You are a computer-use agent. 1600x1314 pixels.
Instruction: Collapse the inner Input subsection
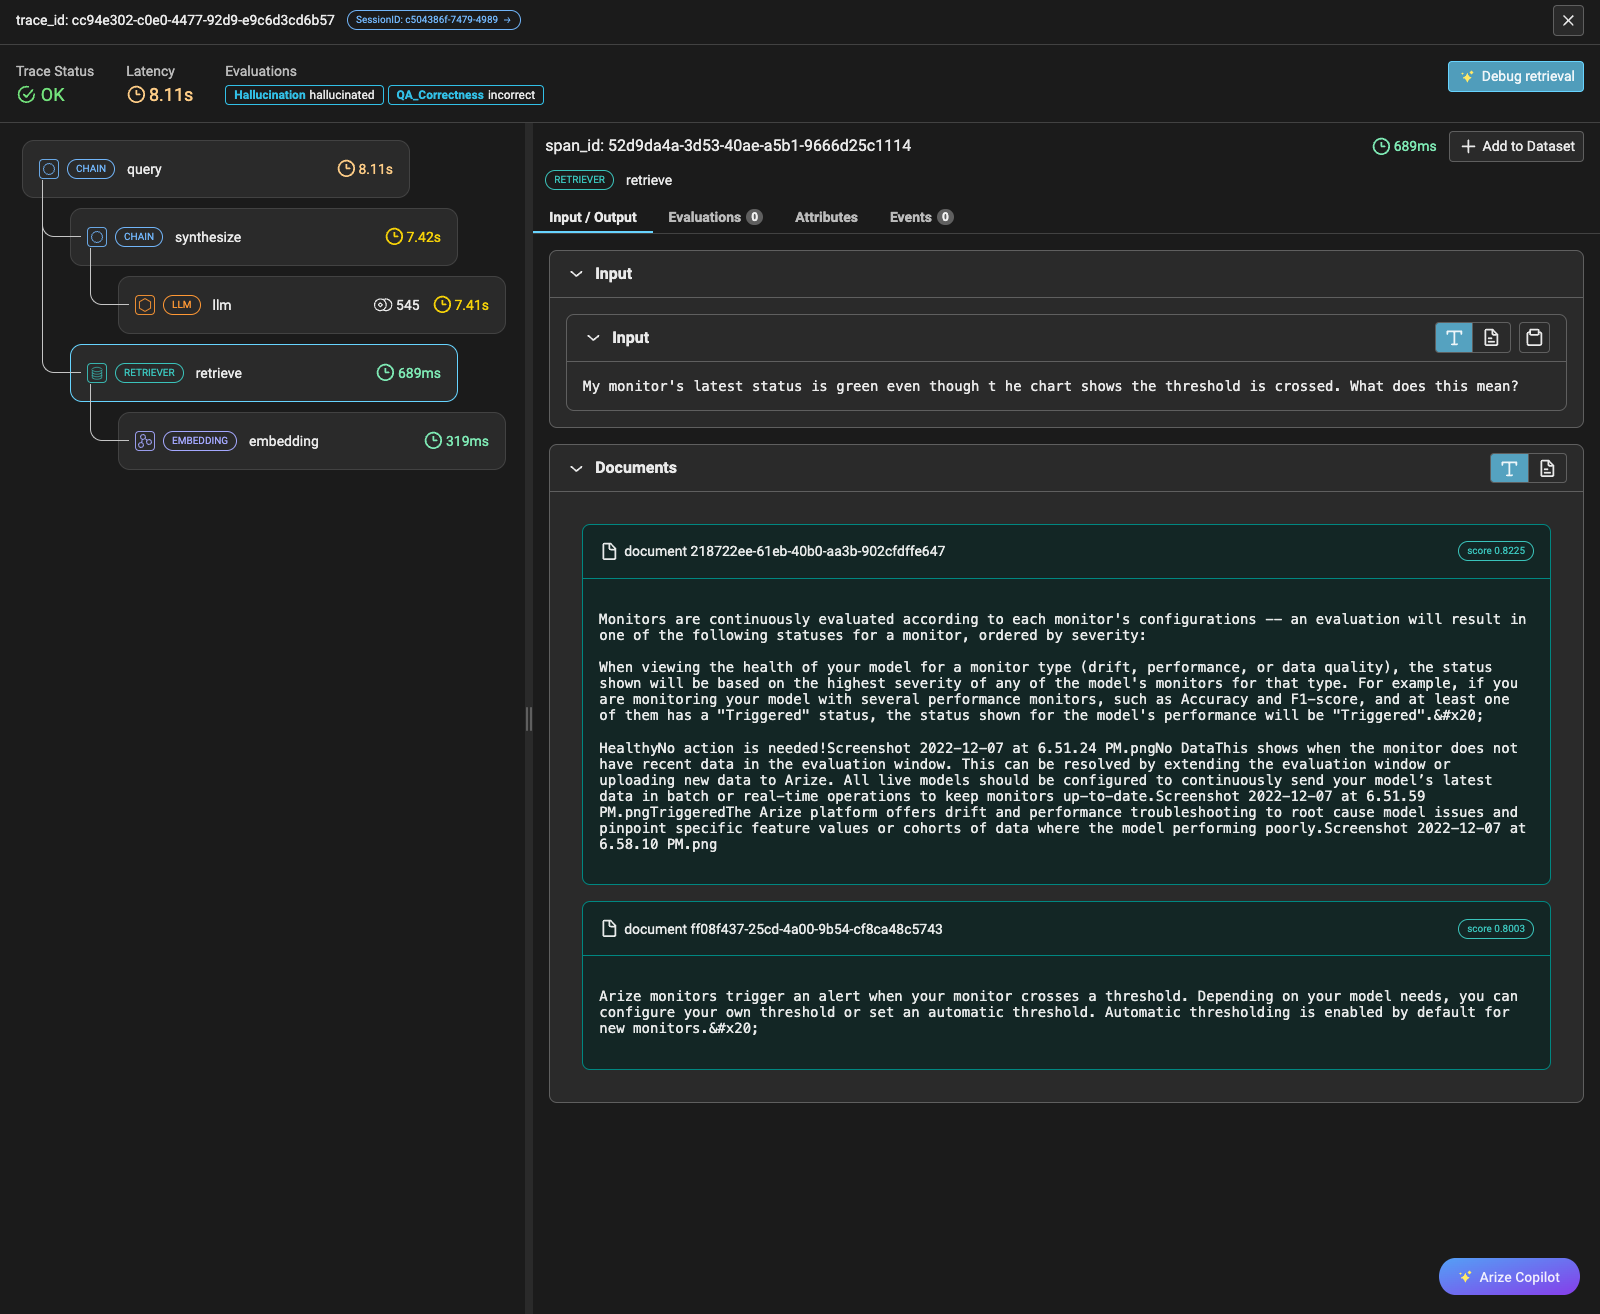[592, 338]
